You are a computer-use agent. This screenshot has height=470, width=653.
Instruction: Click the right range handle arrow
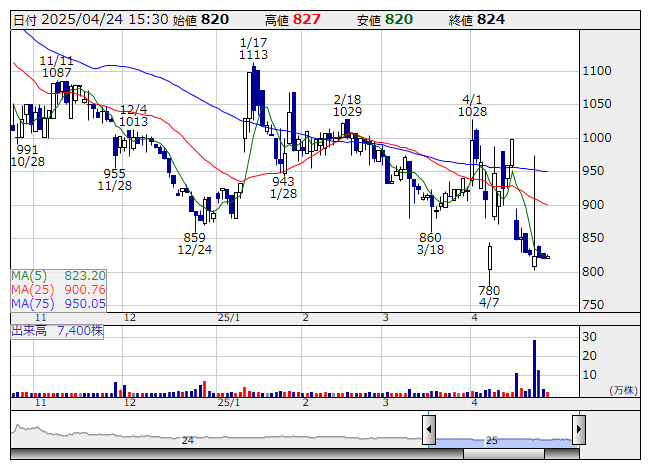point(579,429)
